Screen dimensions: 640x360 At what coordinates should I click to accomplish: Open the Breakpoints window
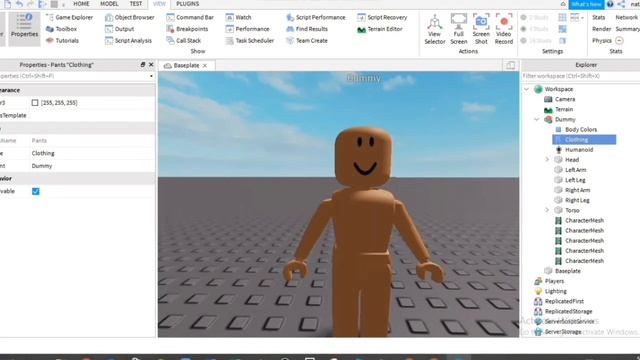[187, 29]
